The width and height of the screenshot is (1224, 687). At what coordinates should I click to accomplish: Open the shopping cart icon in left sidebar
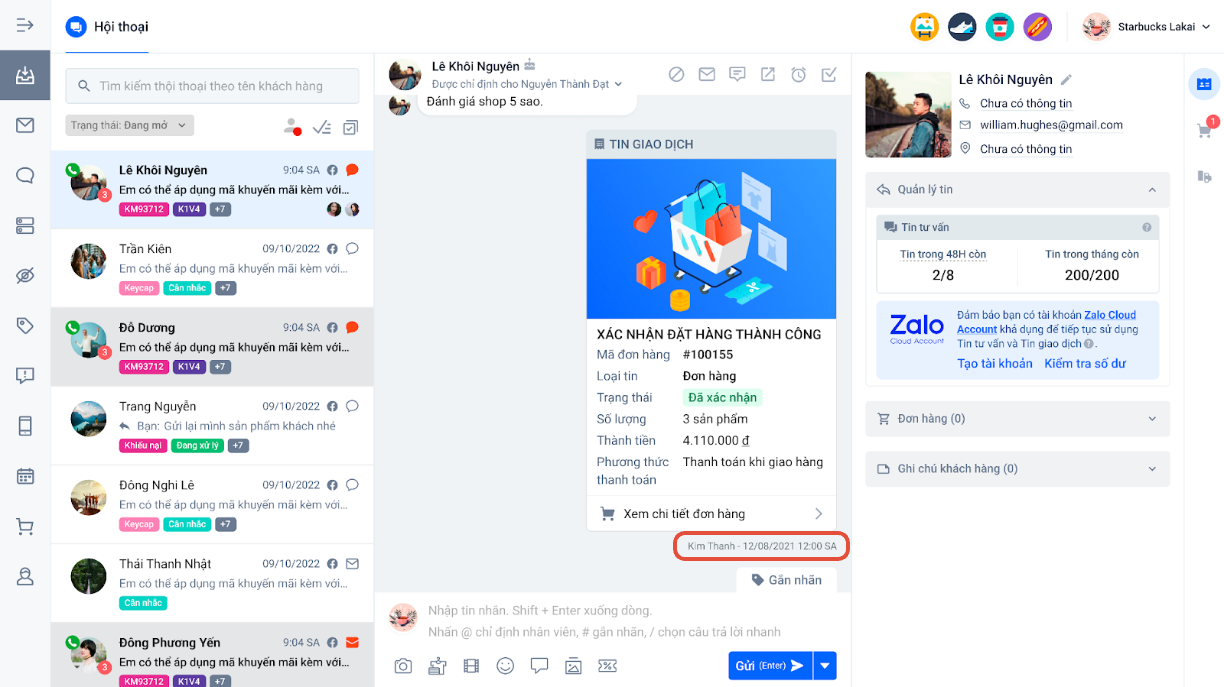(x=25, y=527)
